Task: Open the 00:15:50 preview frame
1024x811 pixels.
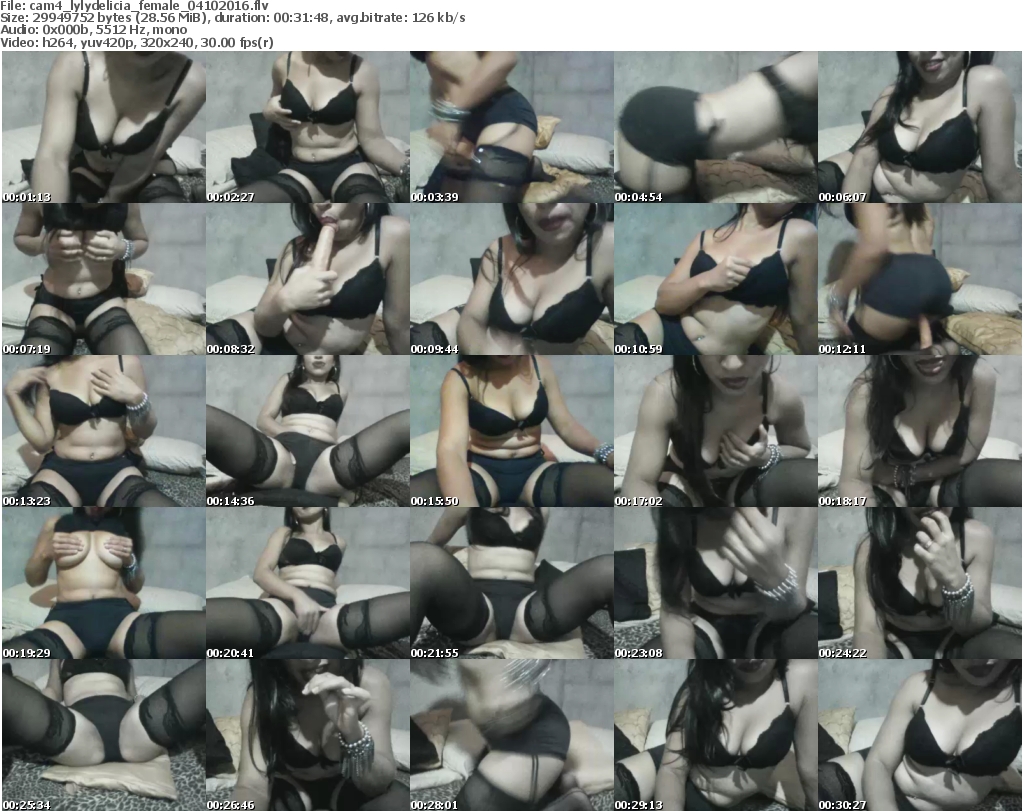Action: [512, 431]
